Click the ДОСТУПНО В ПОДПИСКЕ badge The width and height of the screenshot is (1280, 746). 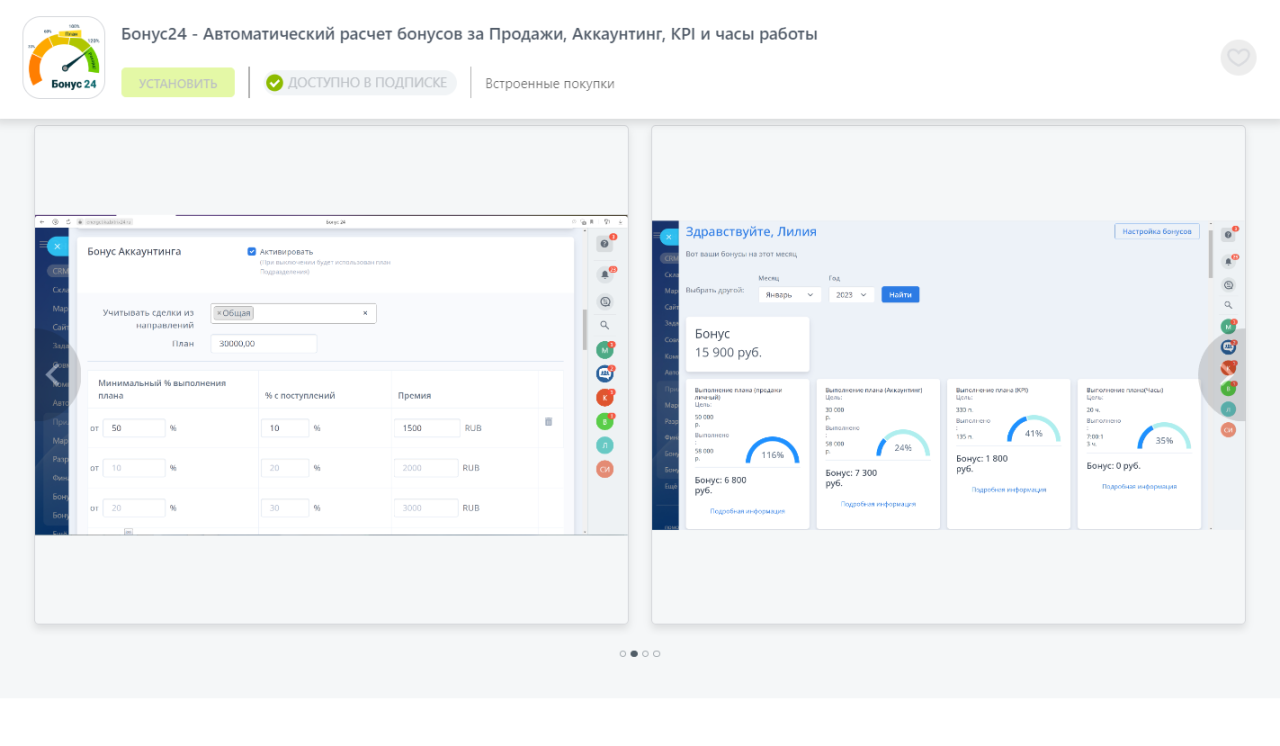[x=360, y=83]
